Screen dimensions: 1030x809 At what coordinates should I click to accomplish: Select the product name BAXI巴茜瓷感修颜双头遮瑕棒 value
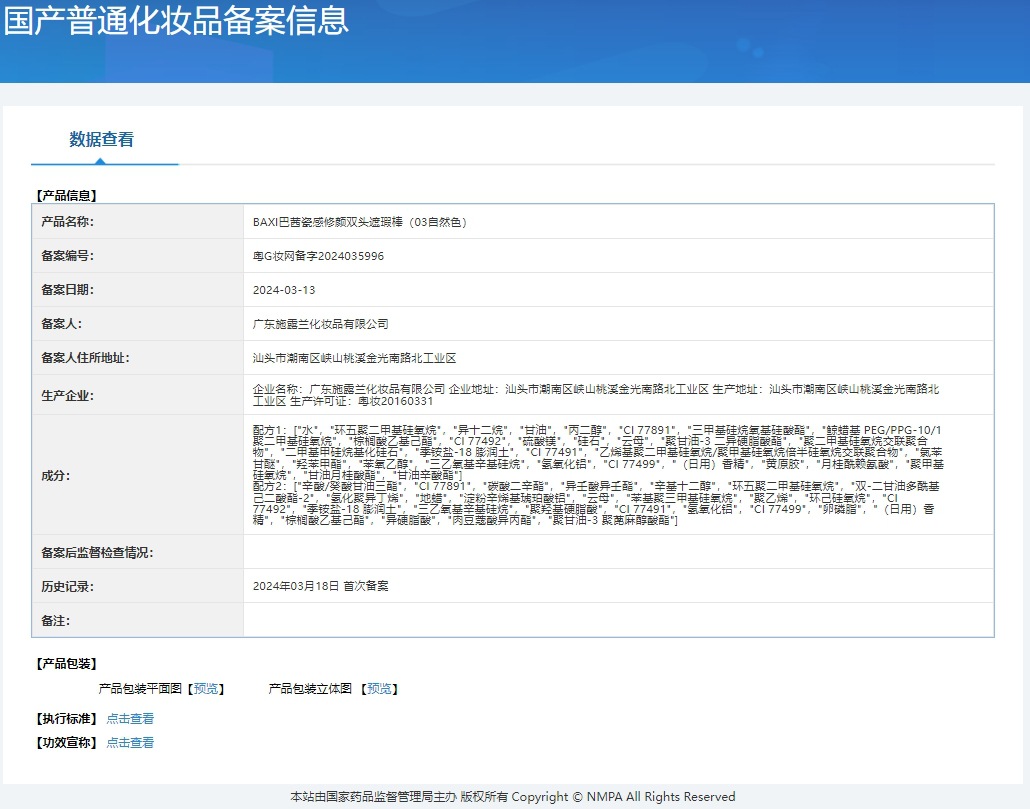coord(359,222)
